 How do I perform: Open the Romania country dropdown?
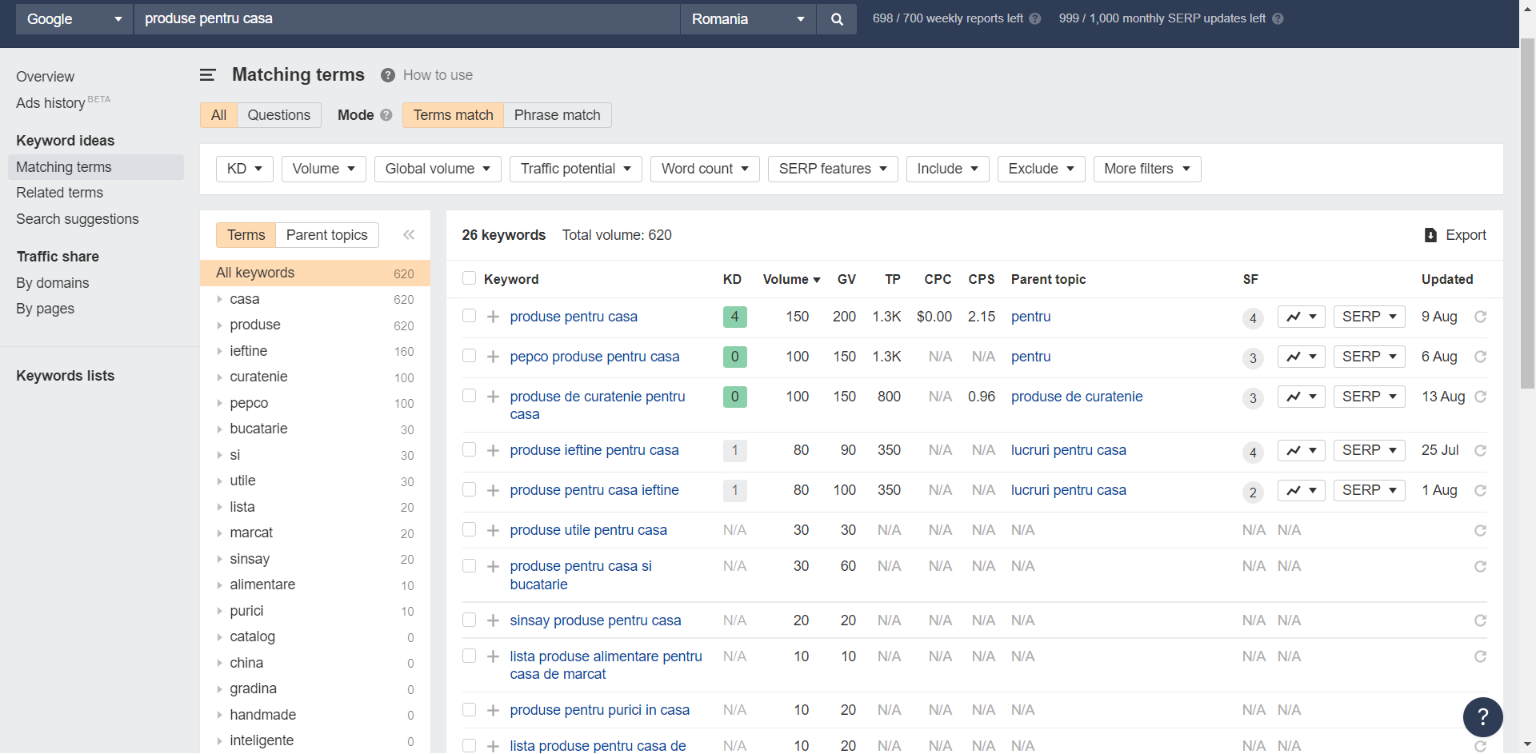748,19
